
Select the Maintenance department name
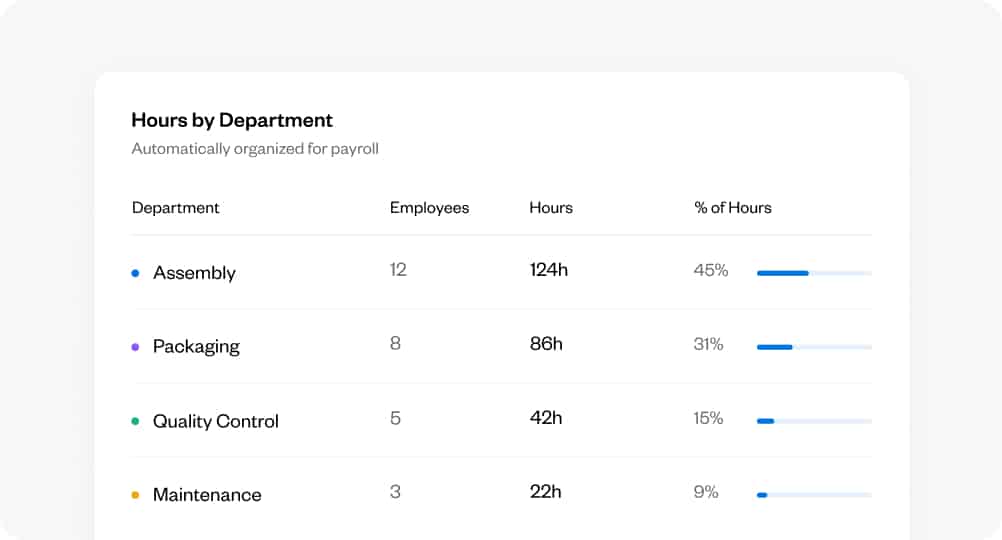pos(207,495)
